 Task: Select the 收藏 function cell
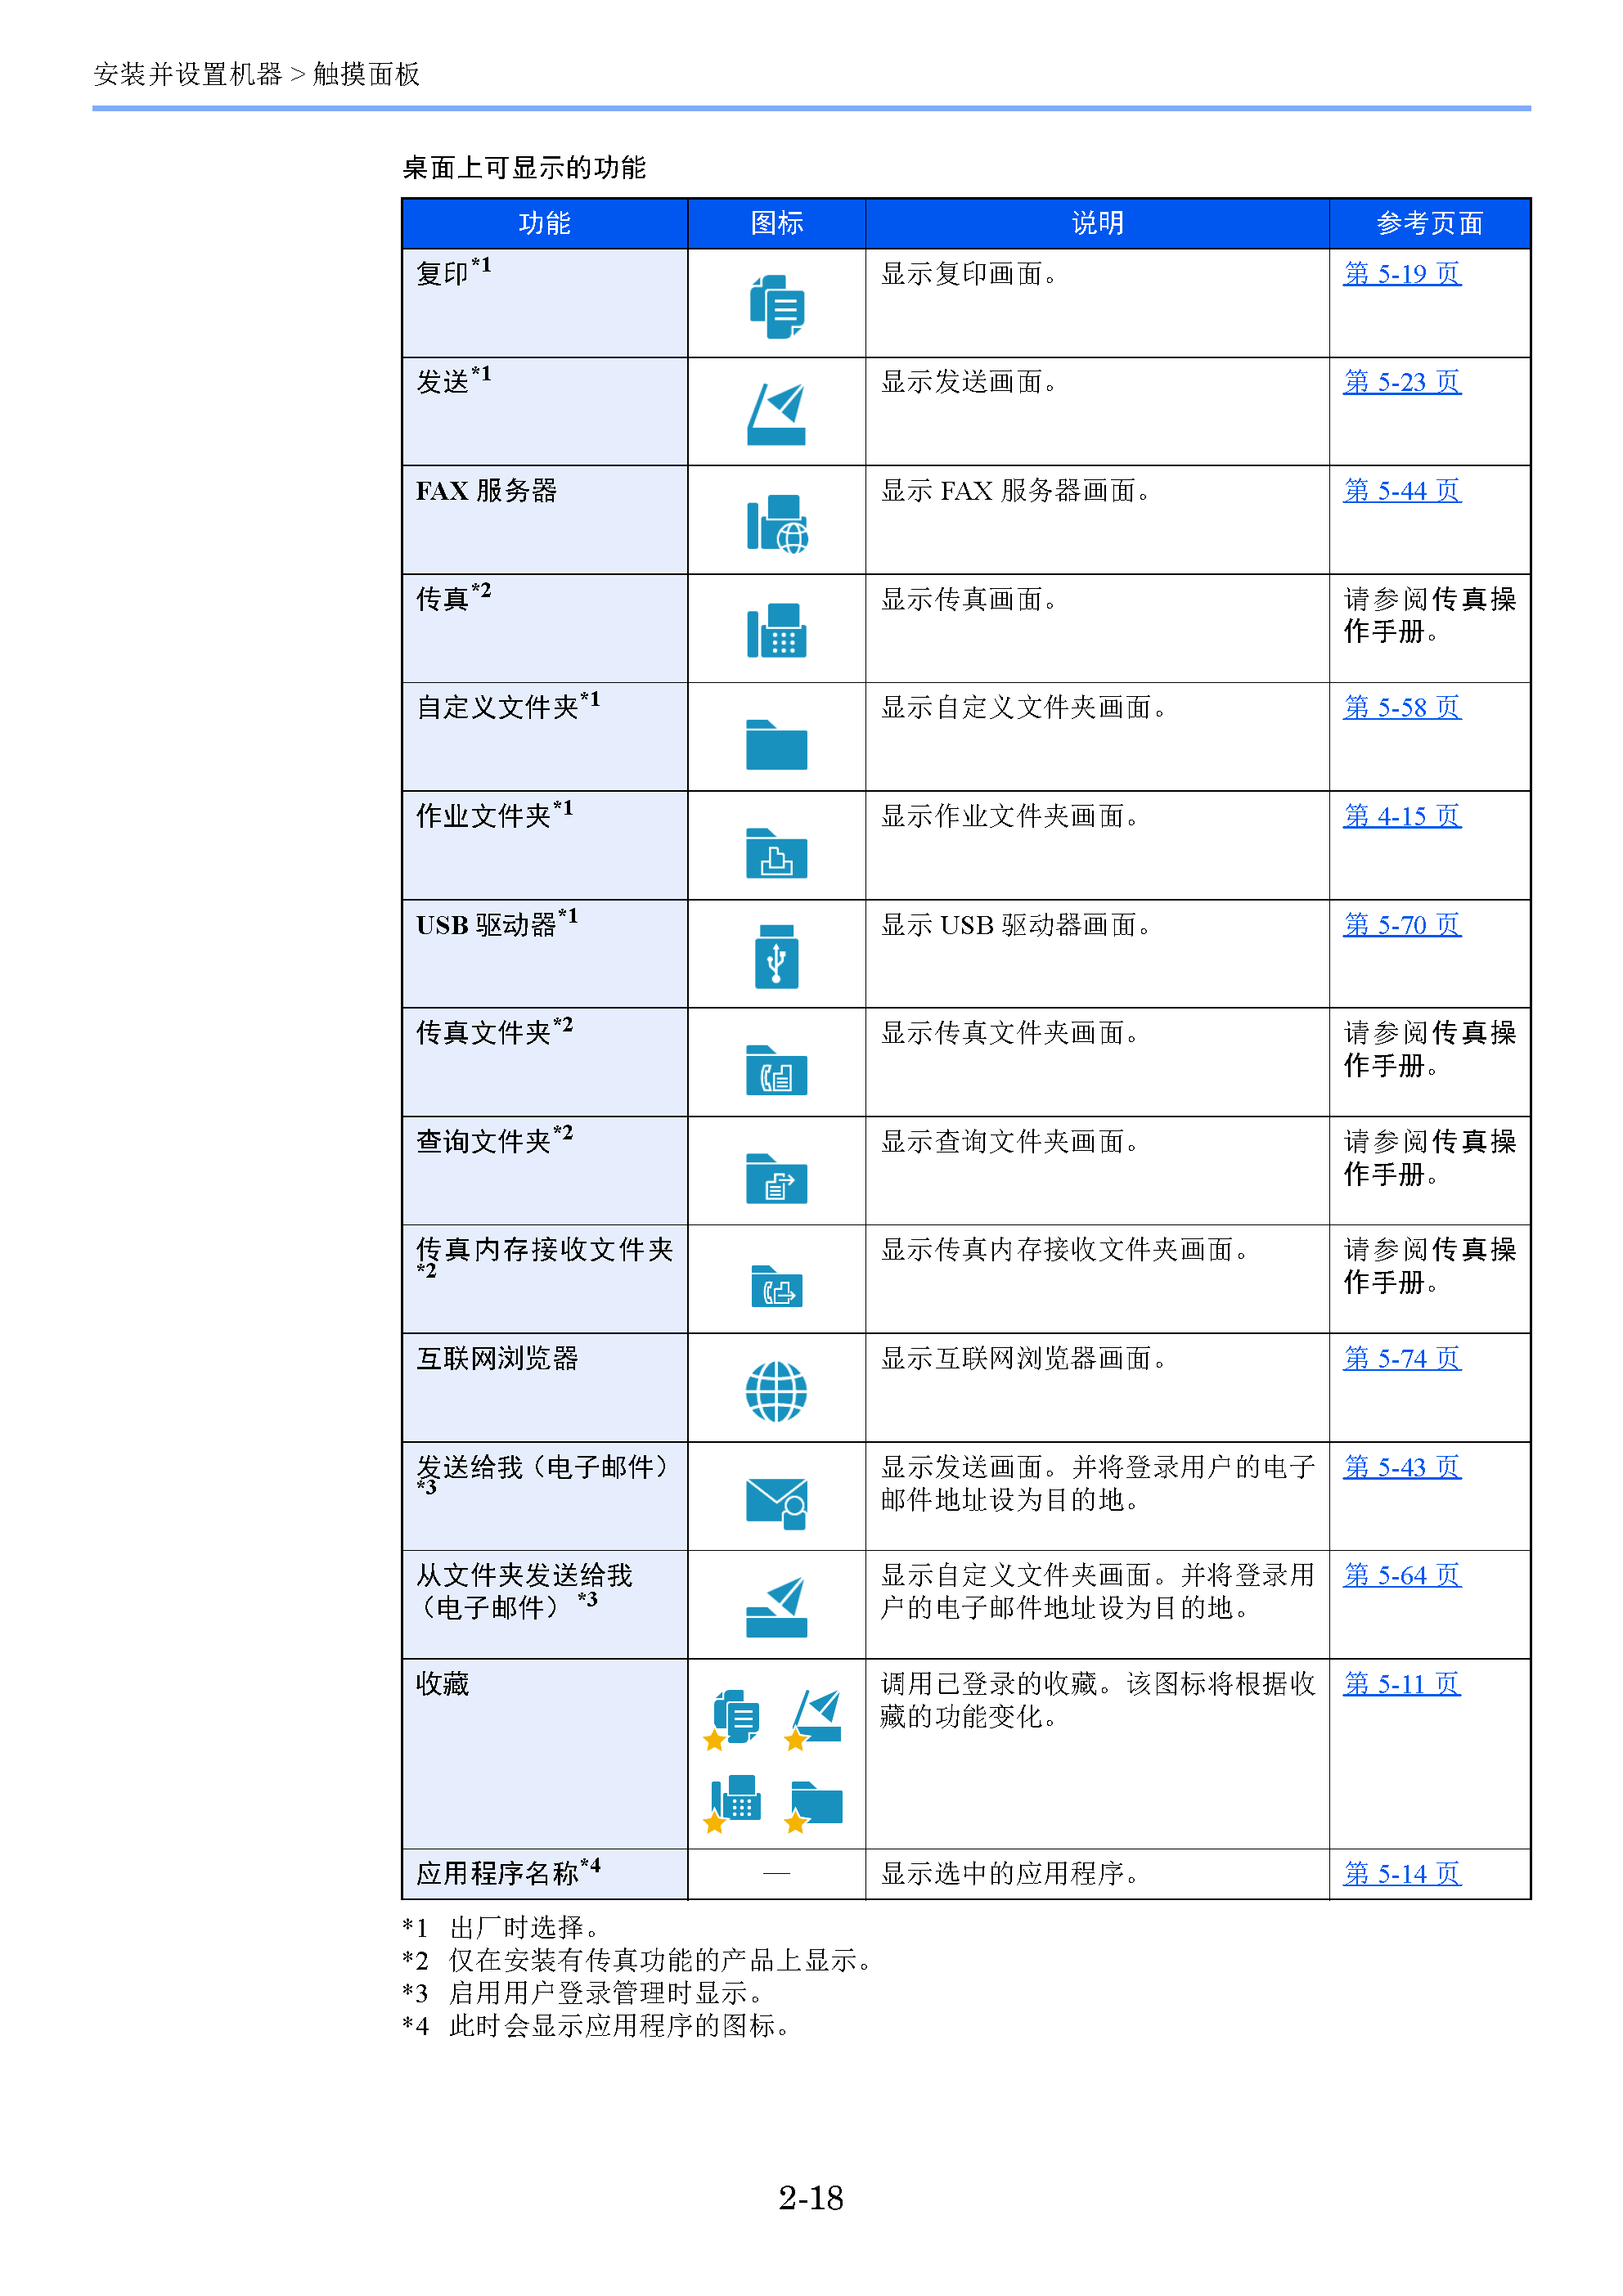[x=545, y=1754]
